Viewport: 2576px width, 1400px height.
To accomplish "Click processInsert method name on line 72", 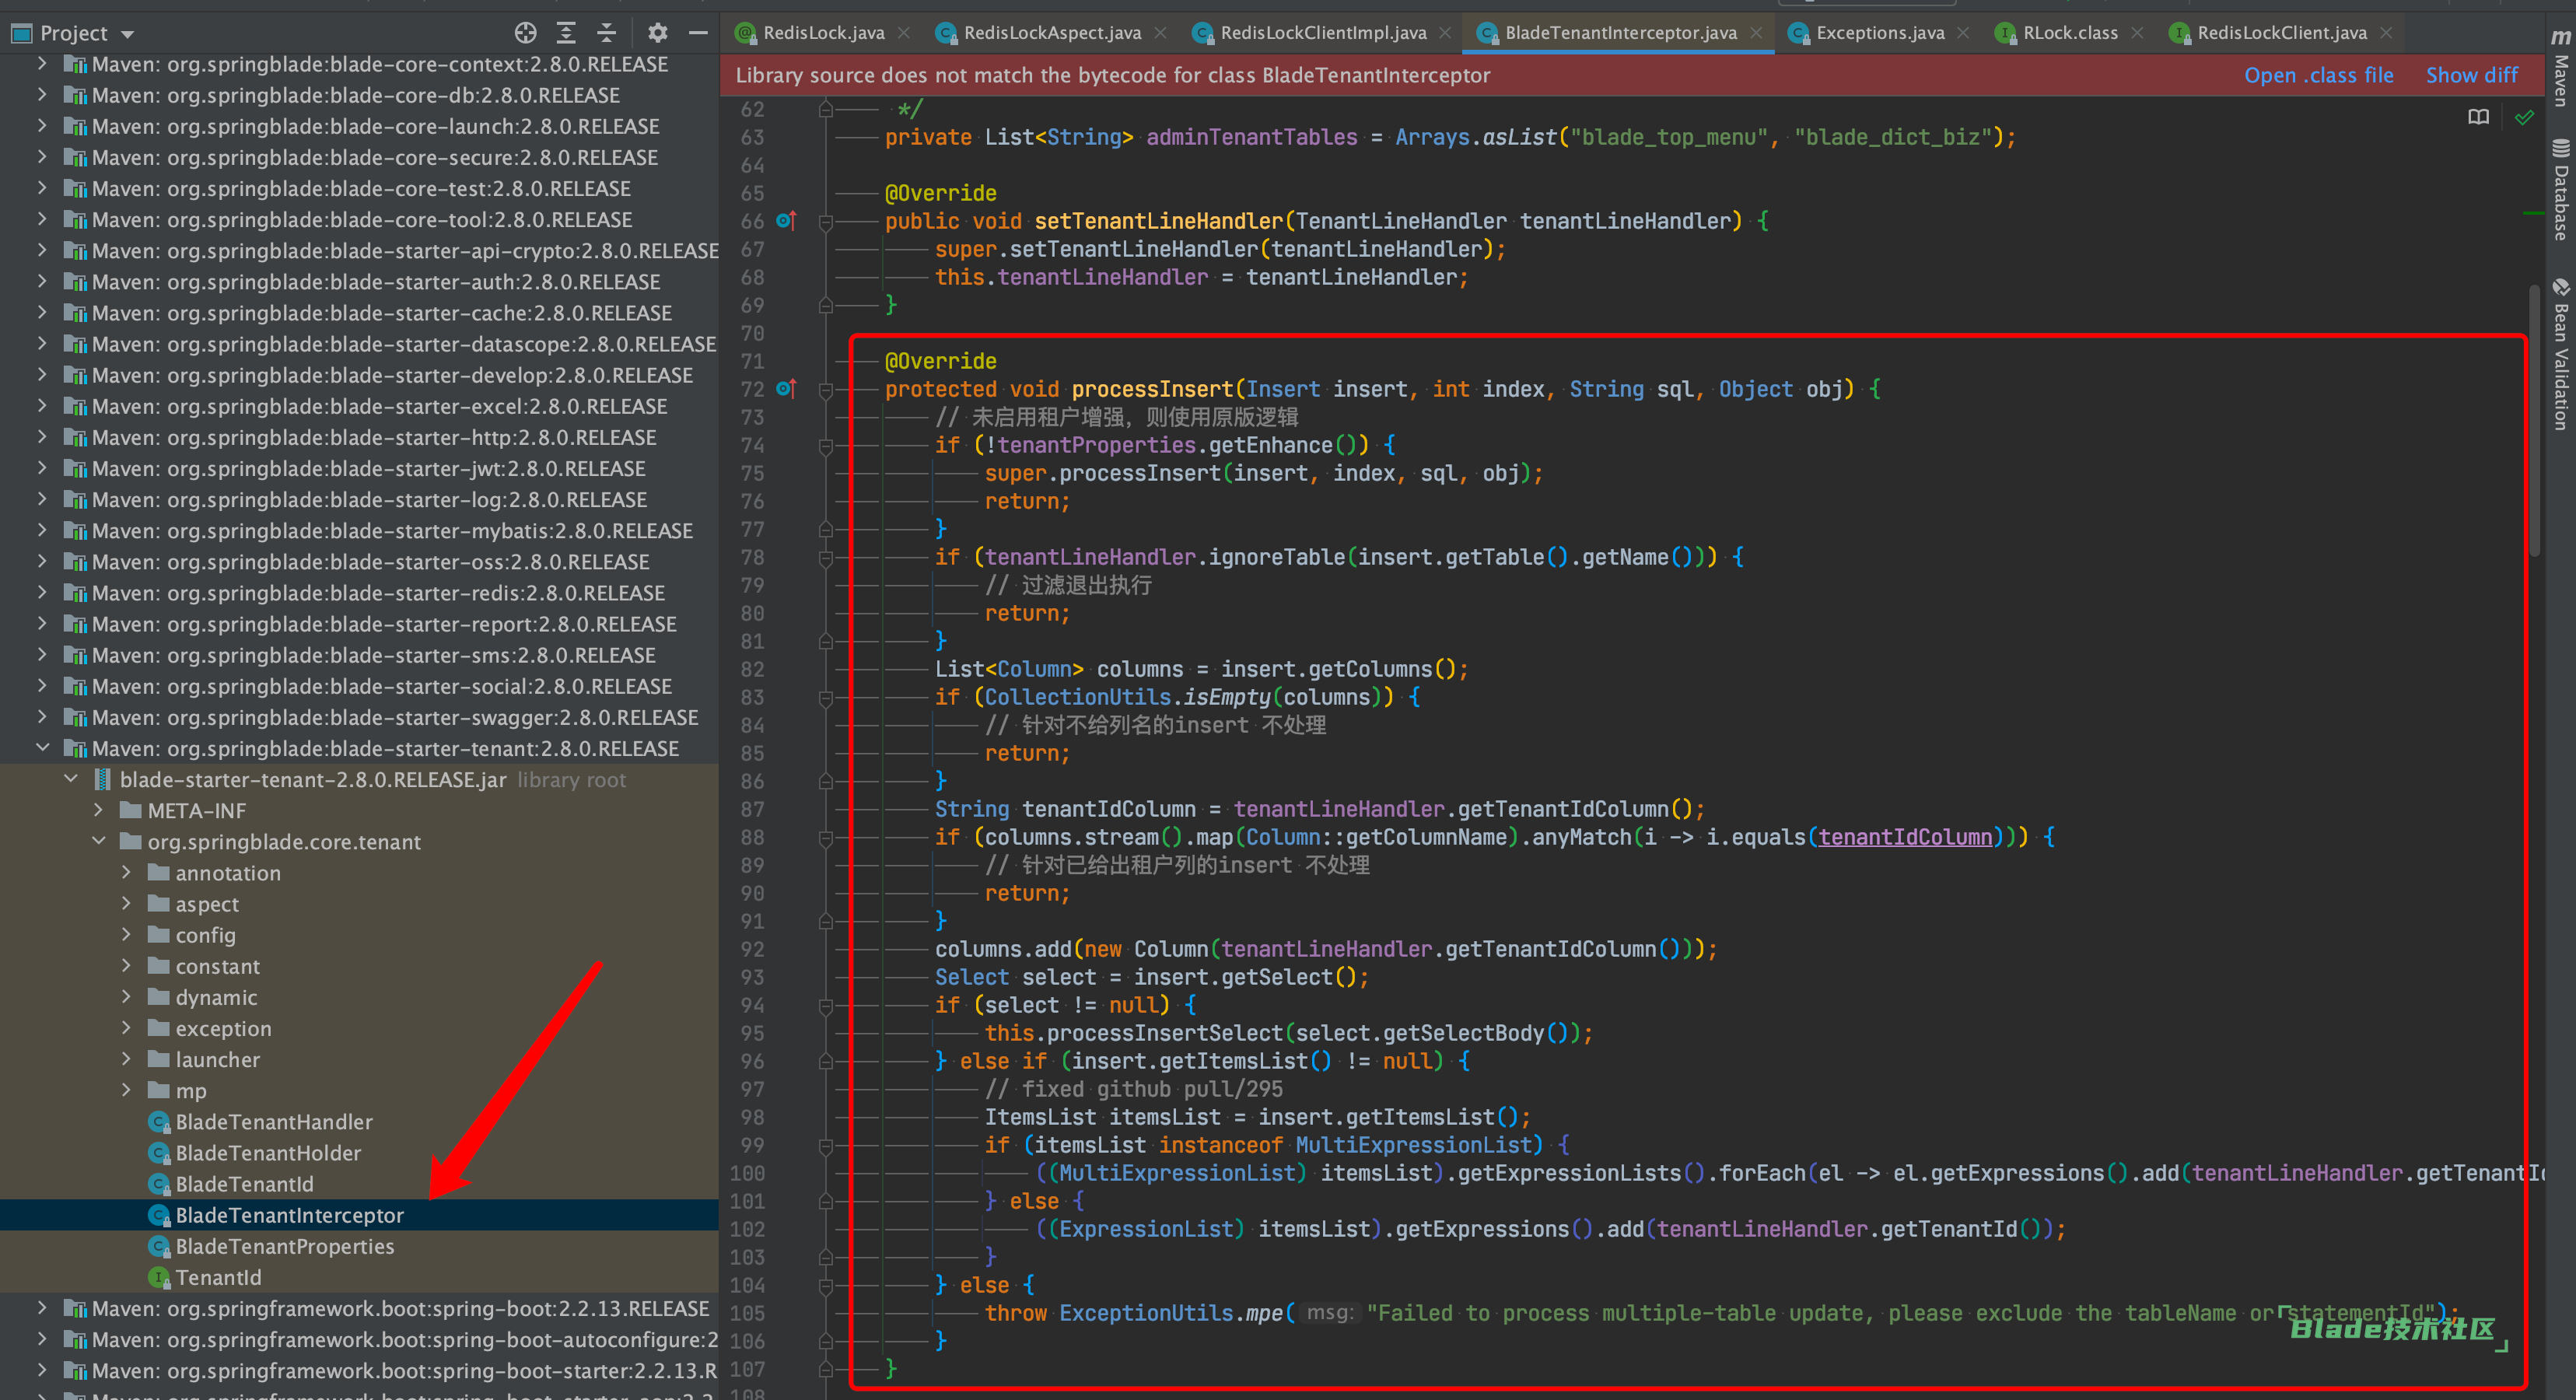I will [1152, 389].
